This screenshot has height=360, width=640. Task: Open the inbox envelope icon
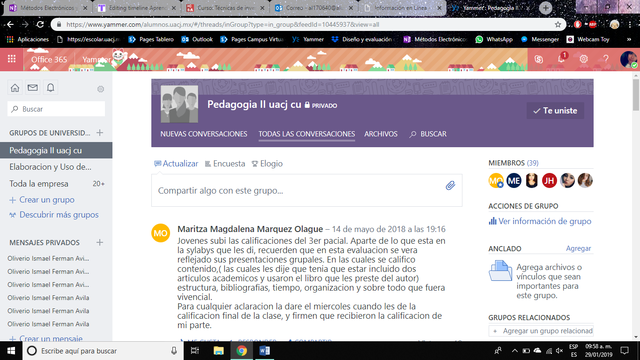point(33,87)
